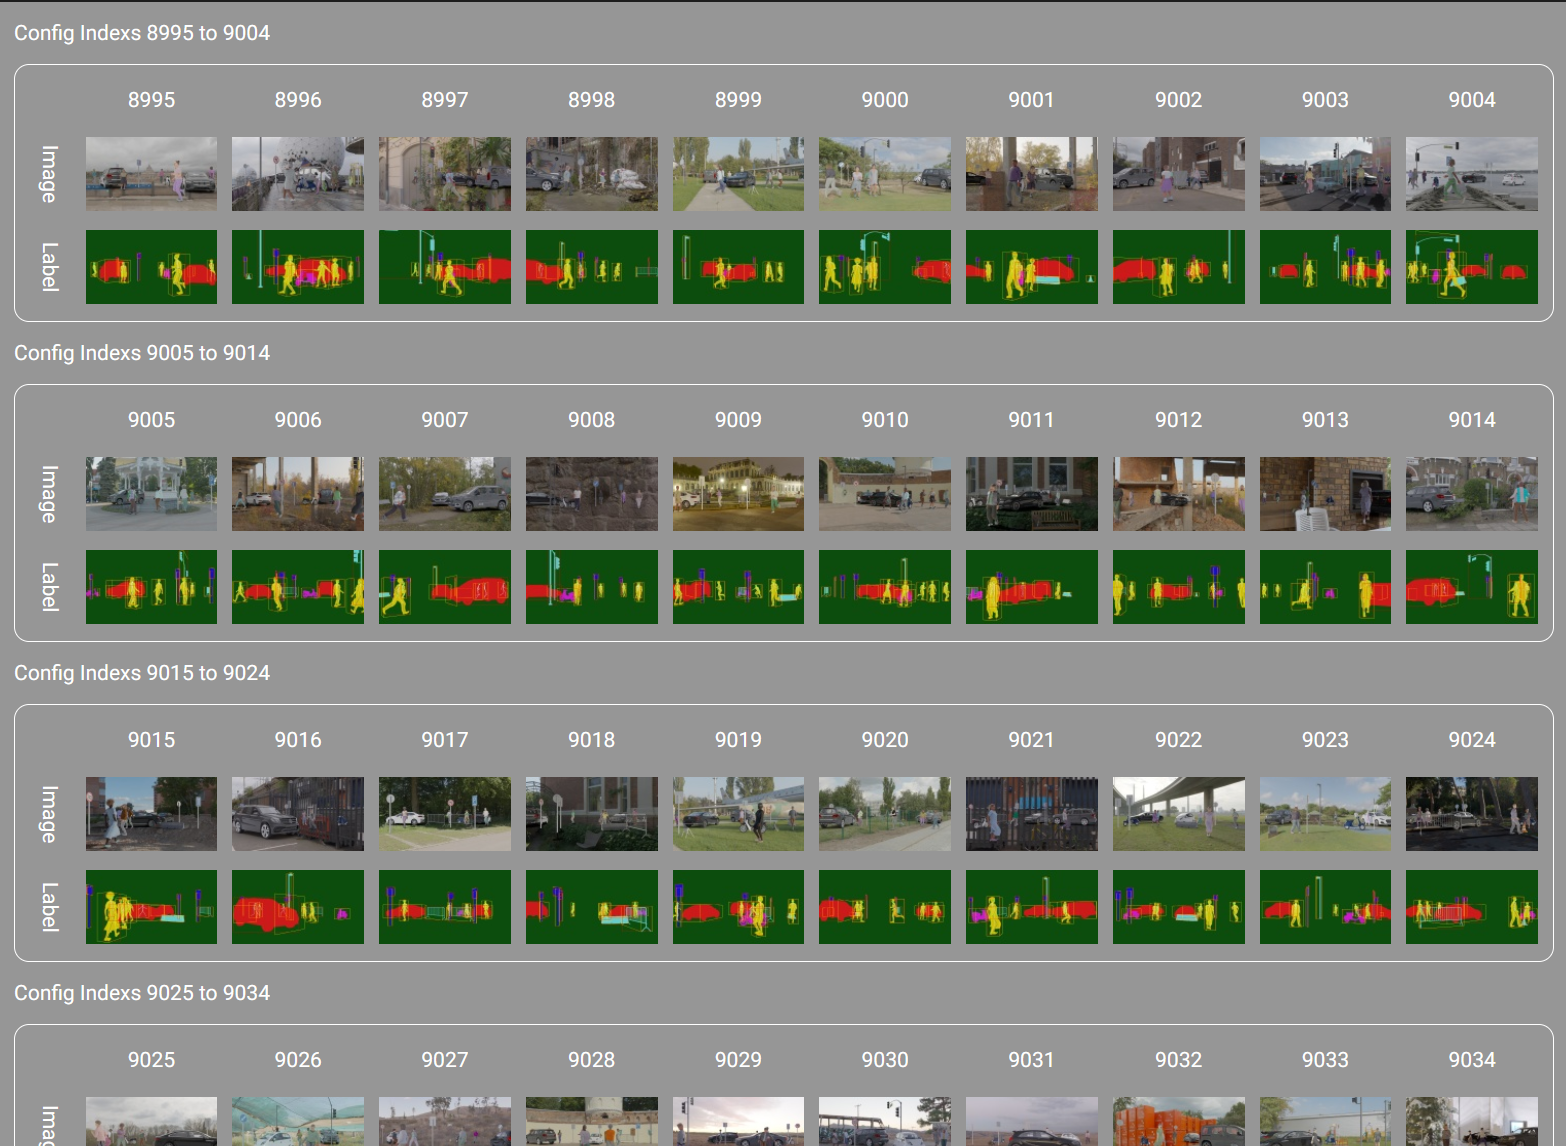The height and width of the screenshot is (1146, 1566).
Task: Open image thumbnail under index 8999
Action: 738,174
